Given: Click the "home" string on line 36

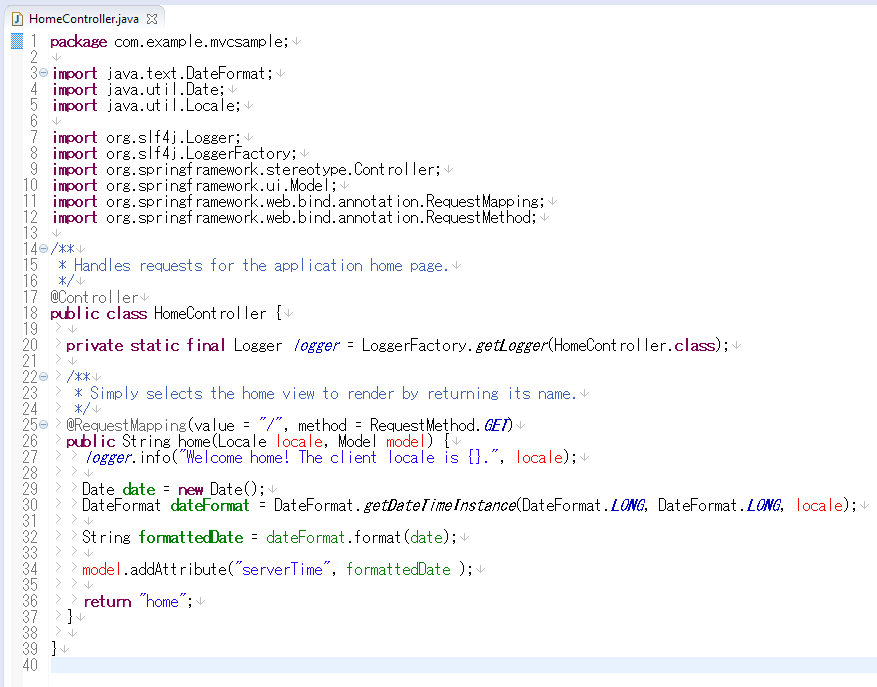Looking at the screenshot, I should (162, 601).
